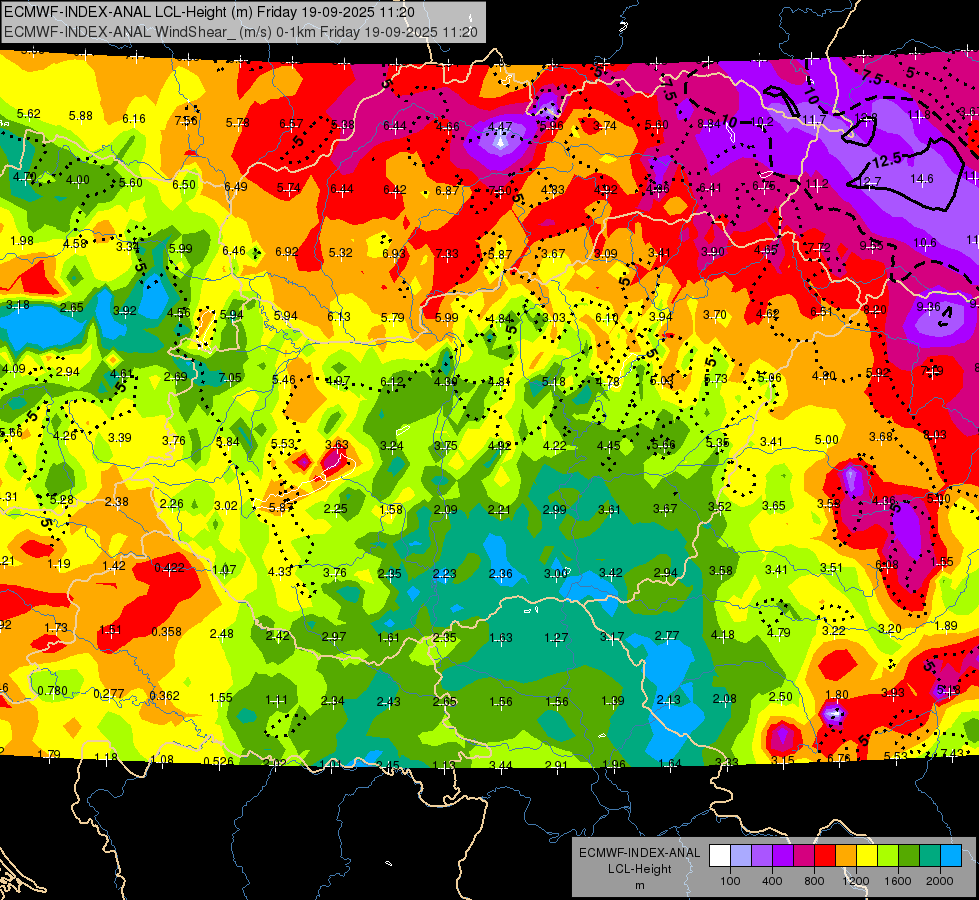Click the wind shear value 0.277
Screen dimensions: 979x900
[x=109, y=694]
